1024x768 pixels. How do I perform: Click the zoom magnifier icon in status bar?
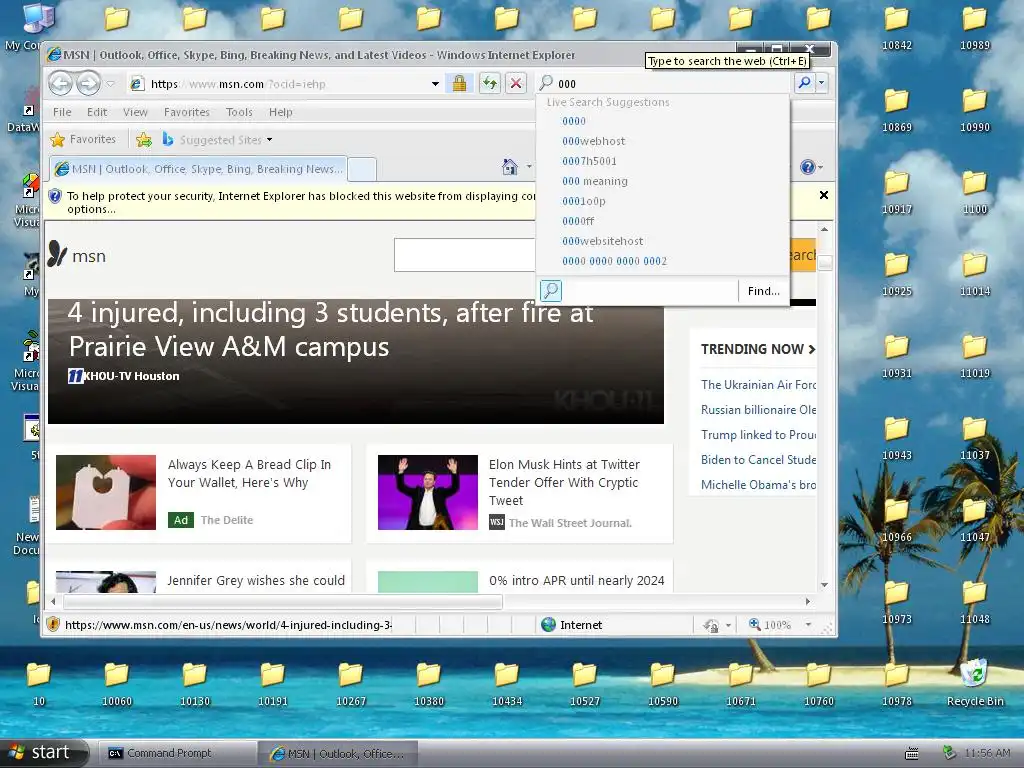tap(754, 624)
